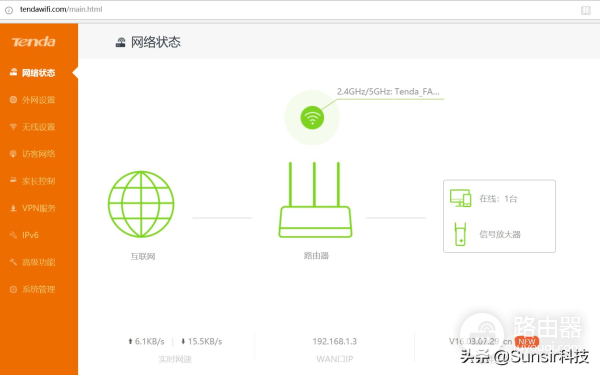Click the reader icon in the address bar
This screenshot has height=375, width=600.
(x=586, y=10)
